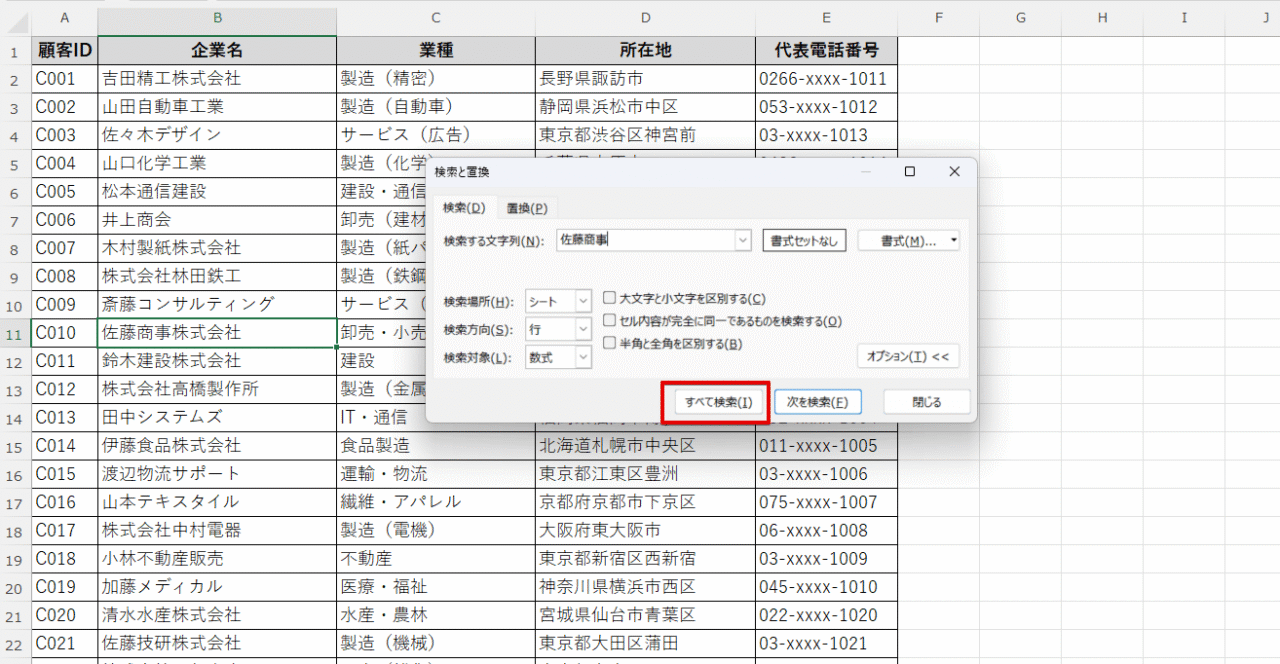Viewport: 1280px width, 664px height.
Task: Open the 検索場所 dropdown showing シート
Action: [582, 301]
